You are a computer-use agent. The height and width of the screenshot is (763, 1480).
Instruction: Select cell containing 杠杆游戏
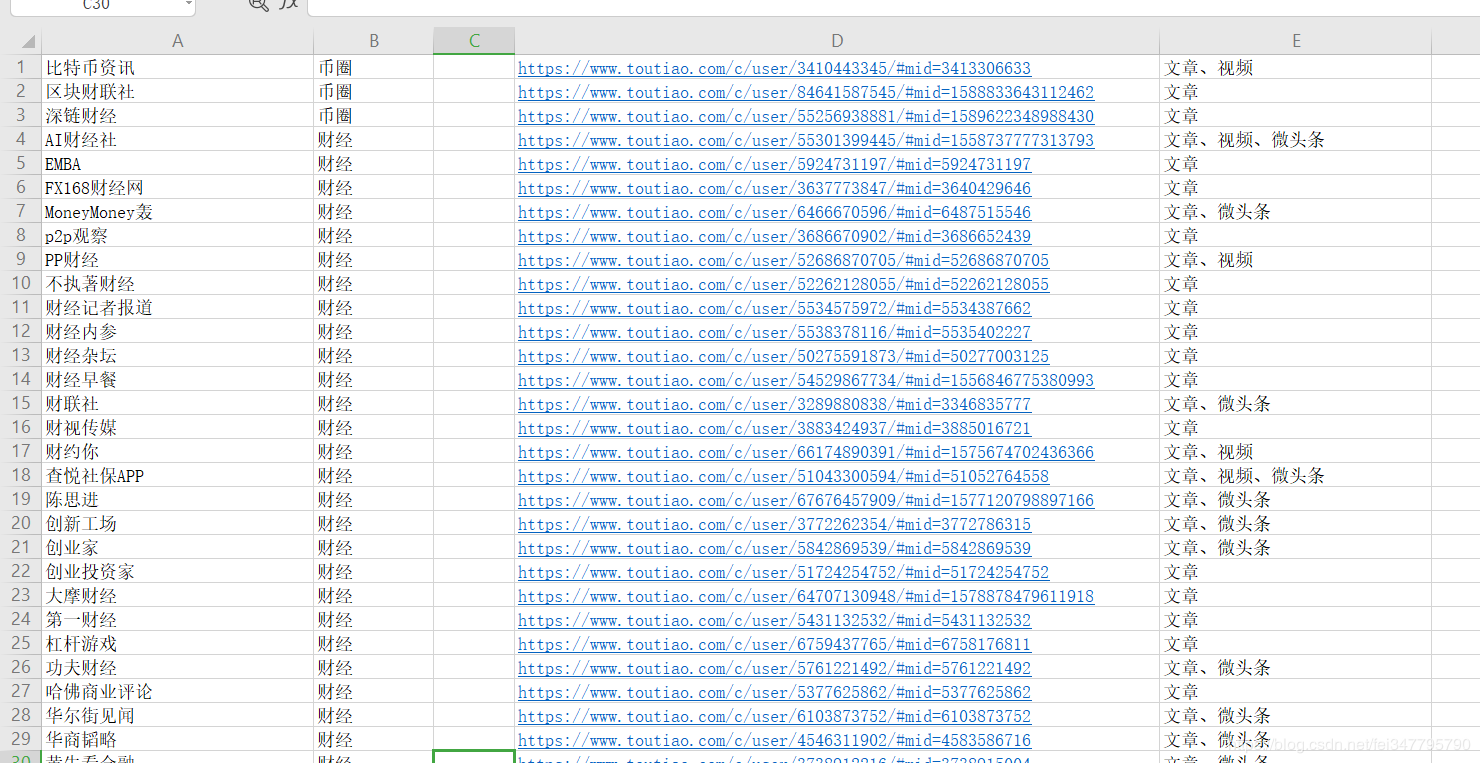pos(177,643)
